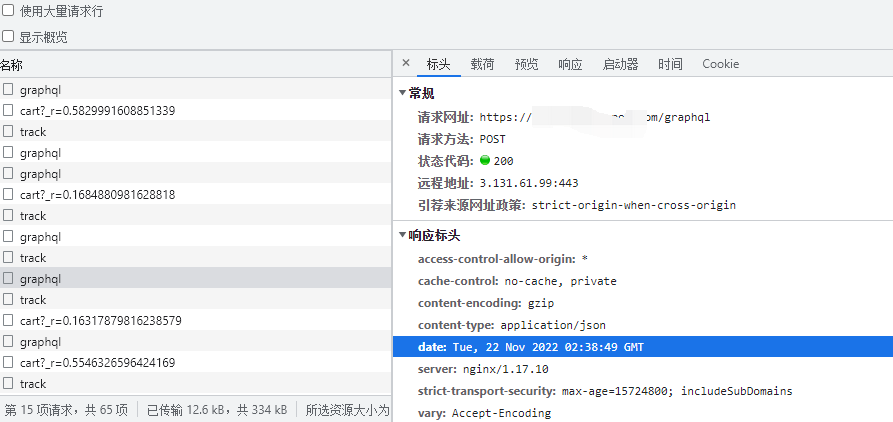Screen dimensions: 893x422
Task: Check the box beside cart?_r=0.5829991608851339
Action: [8, 110]
